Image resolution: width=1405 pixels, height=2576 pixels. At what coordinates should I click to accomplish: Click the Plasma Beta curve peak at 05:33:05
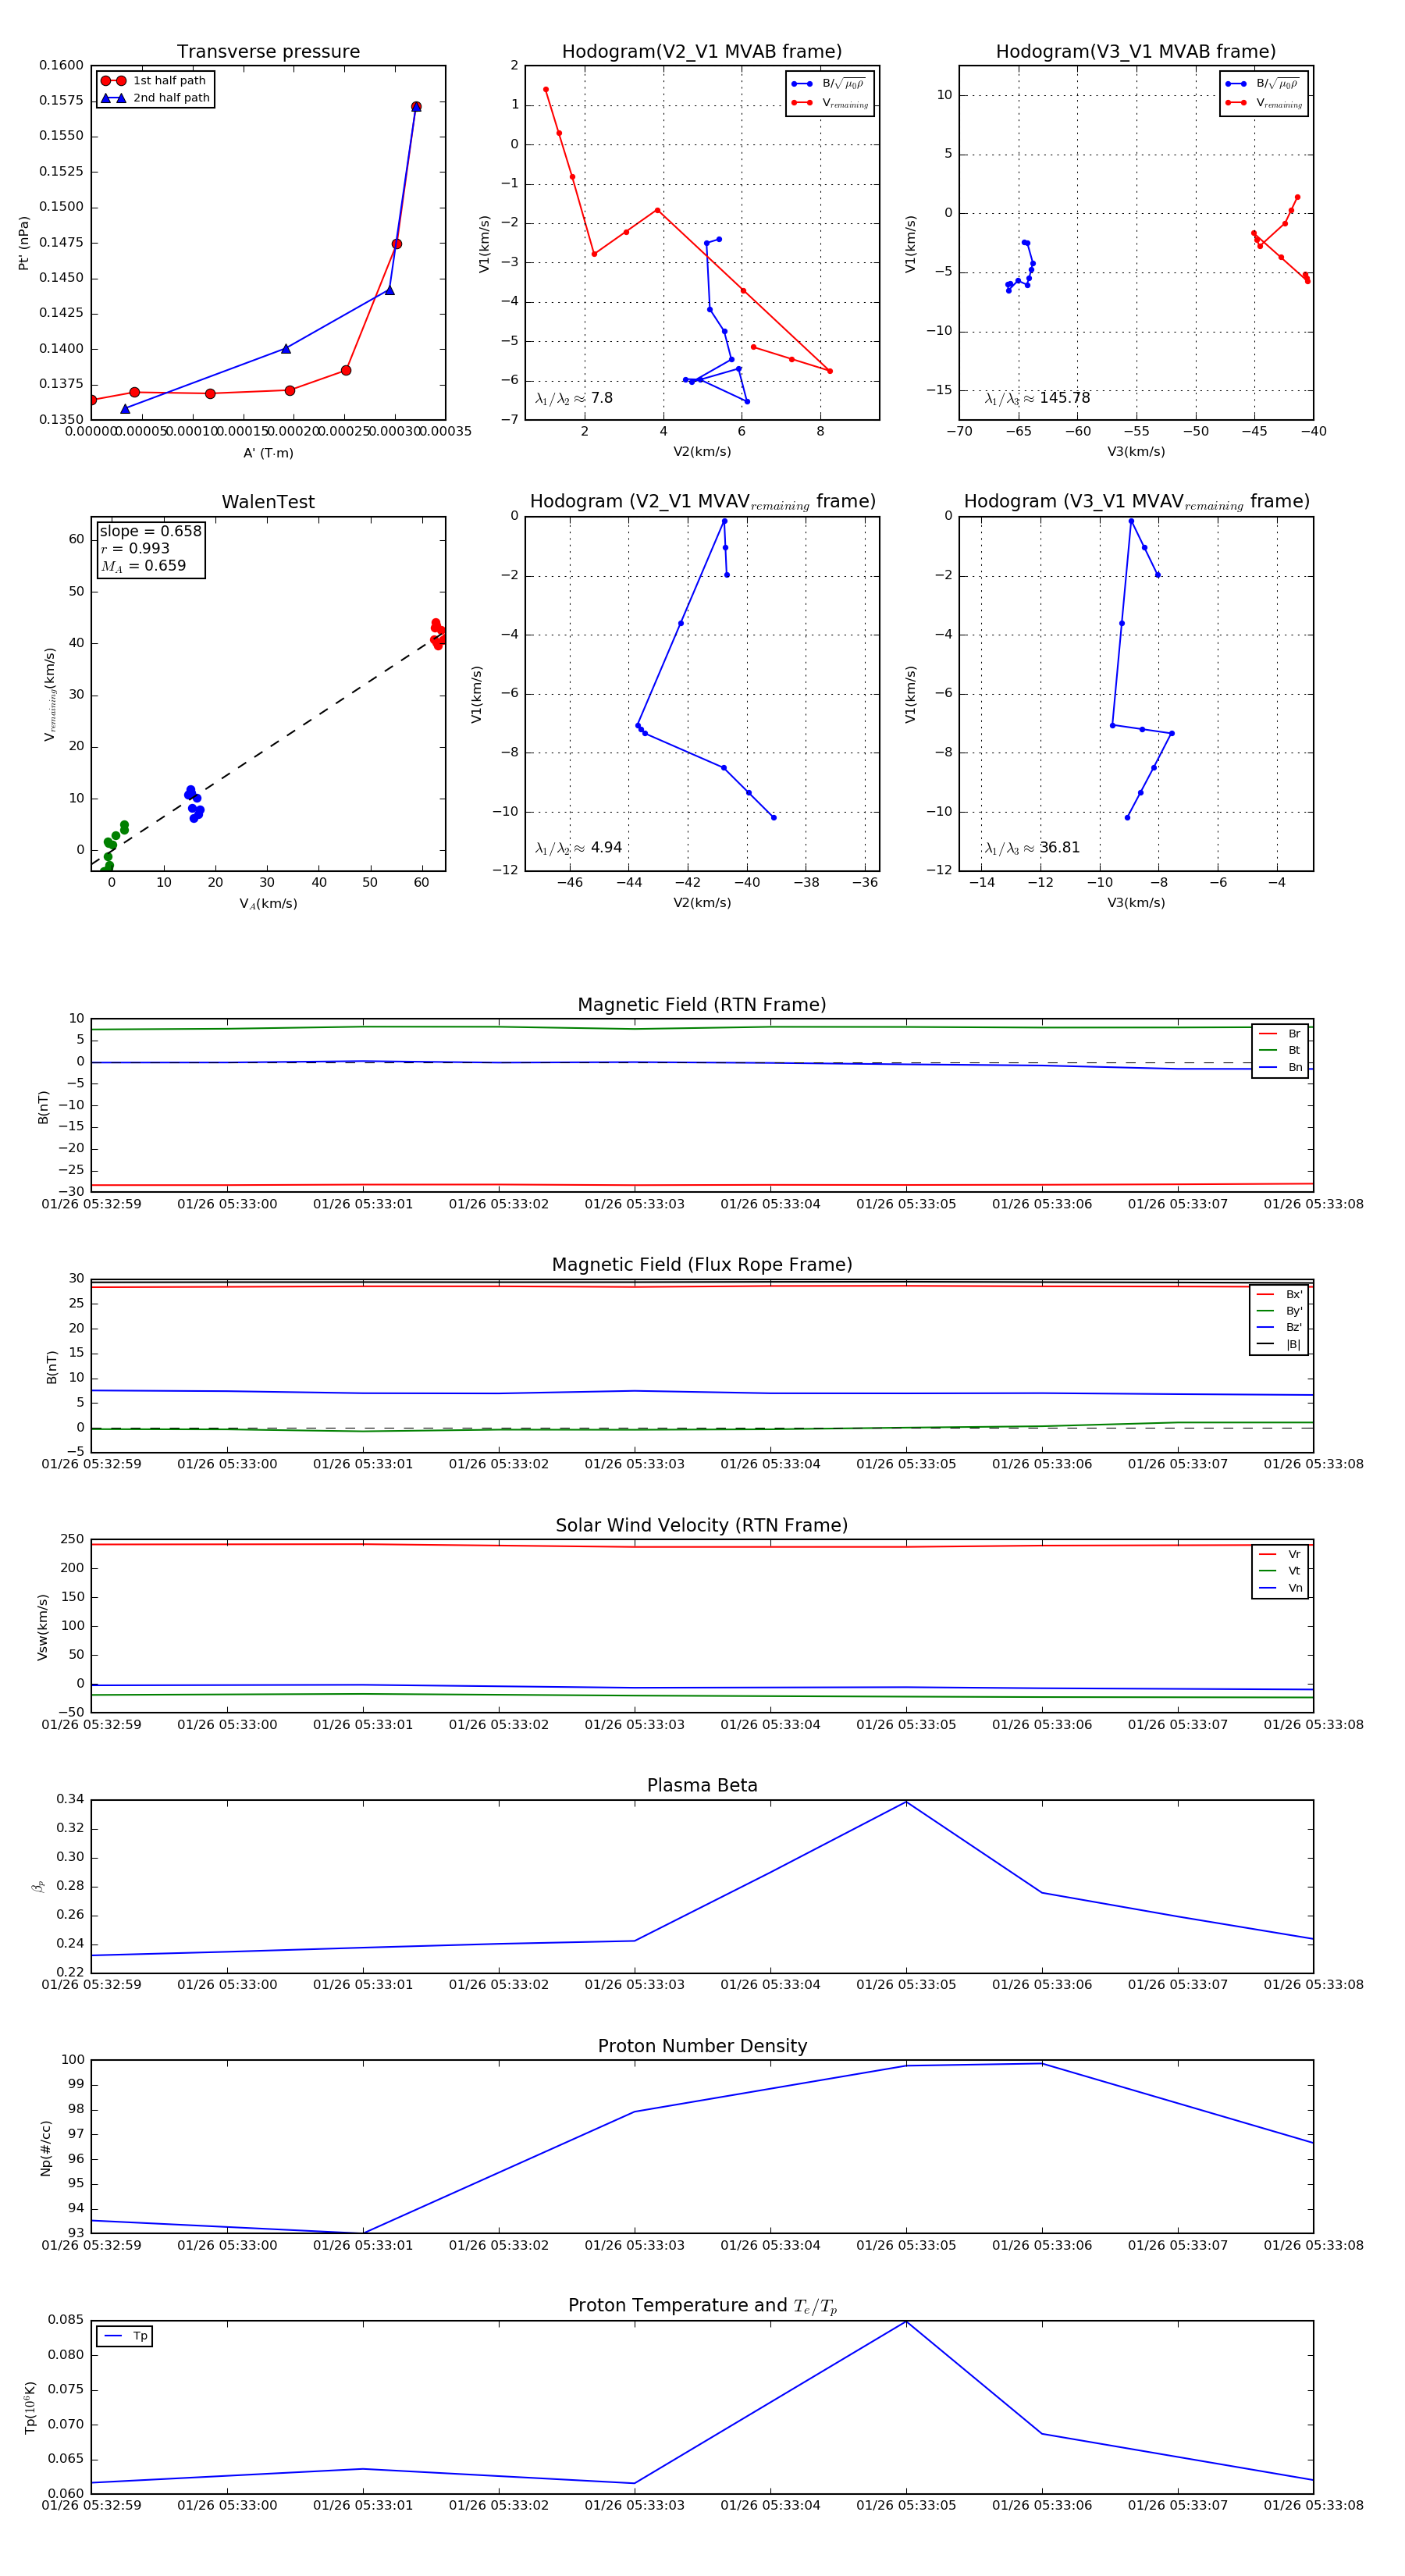906,1802
